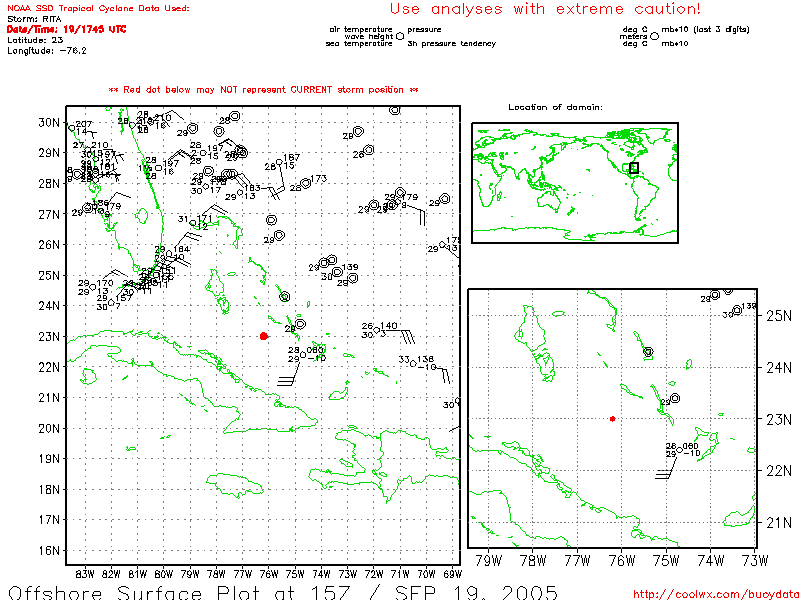Click station circle labeled 173 near 28N
Screen dimensions: 800x600
coord(306,183)
